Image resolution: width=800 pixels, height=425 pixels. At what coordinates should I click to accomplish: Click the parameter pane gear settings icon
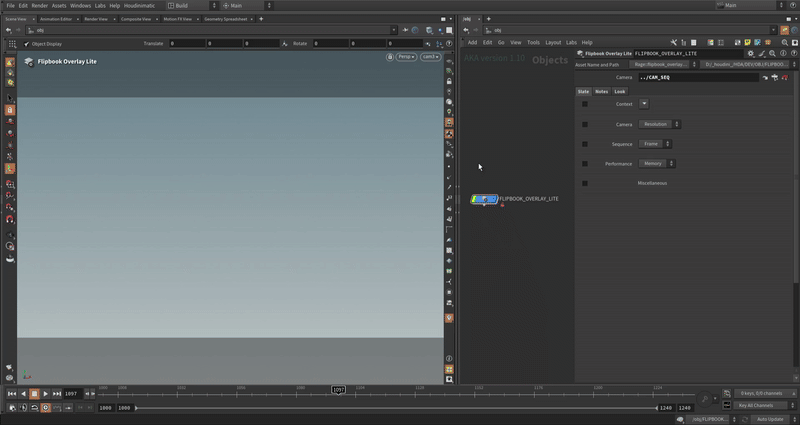point(751,53)
